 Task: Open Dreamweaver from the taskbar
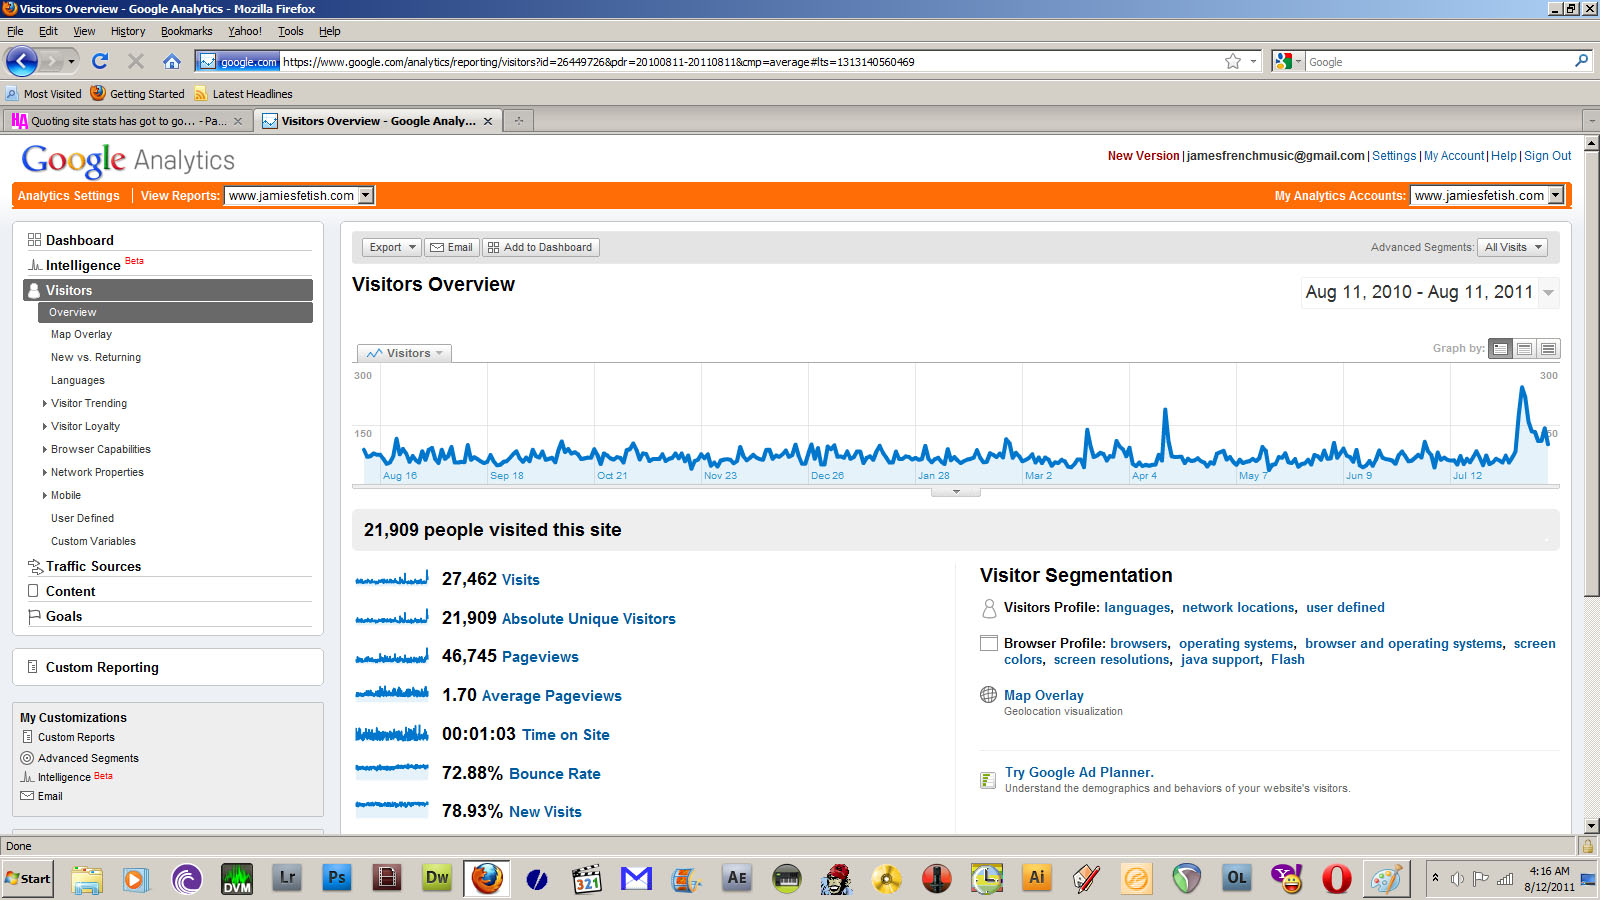(437, 879)
